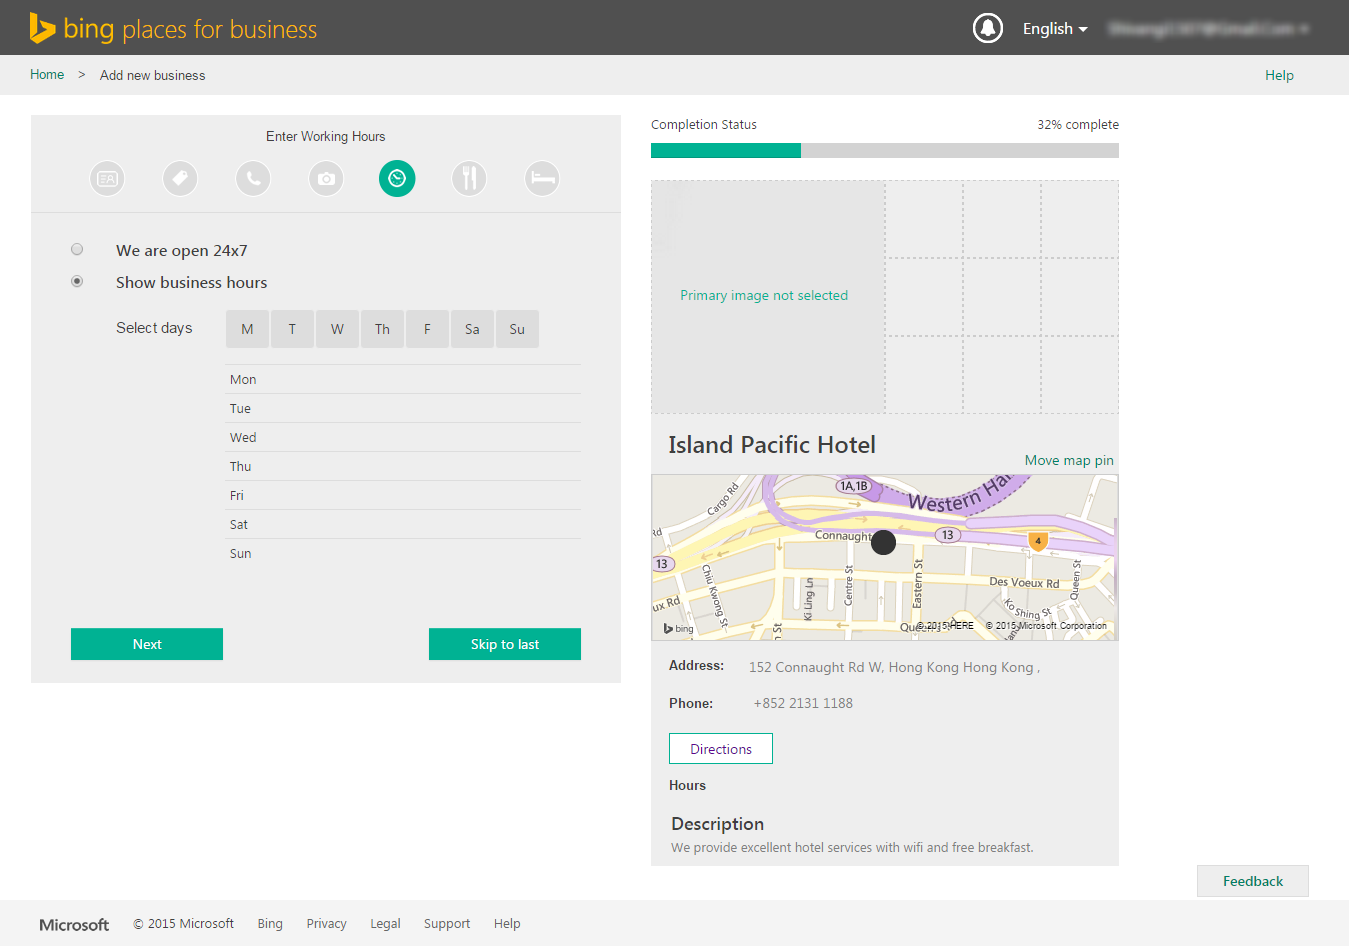Open the Legal footer link
The width and height of the screenshot is (1349, 946).
click(x=385, y=924)
